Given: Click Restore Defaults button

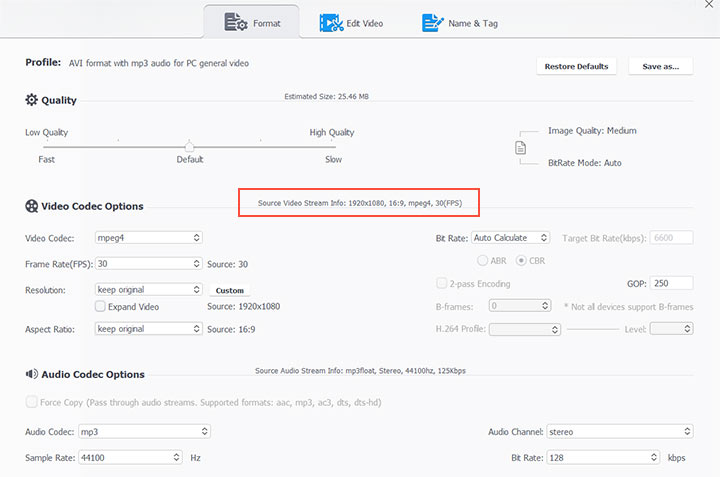Looking at the screenshot, I should 576,66.
